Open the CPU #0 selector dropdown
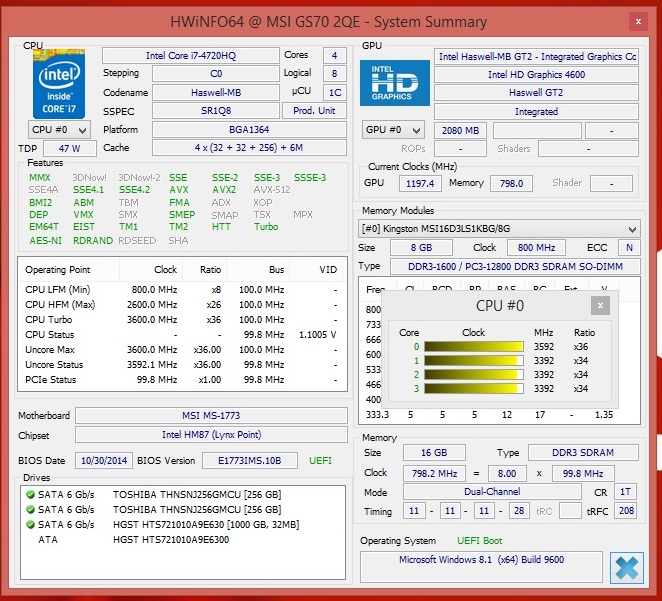 pyautogui.click(x=59, y=130)
